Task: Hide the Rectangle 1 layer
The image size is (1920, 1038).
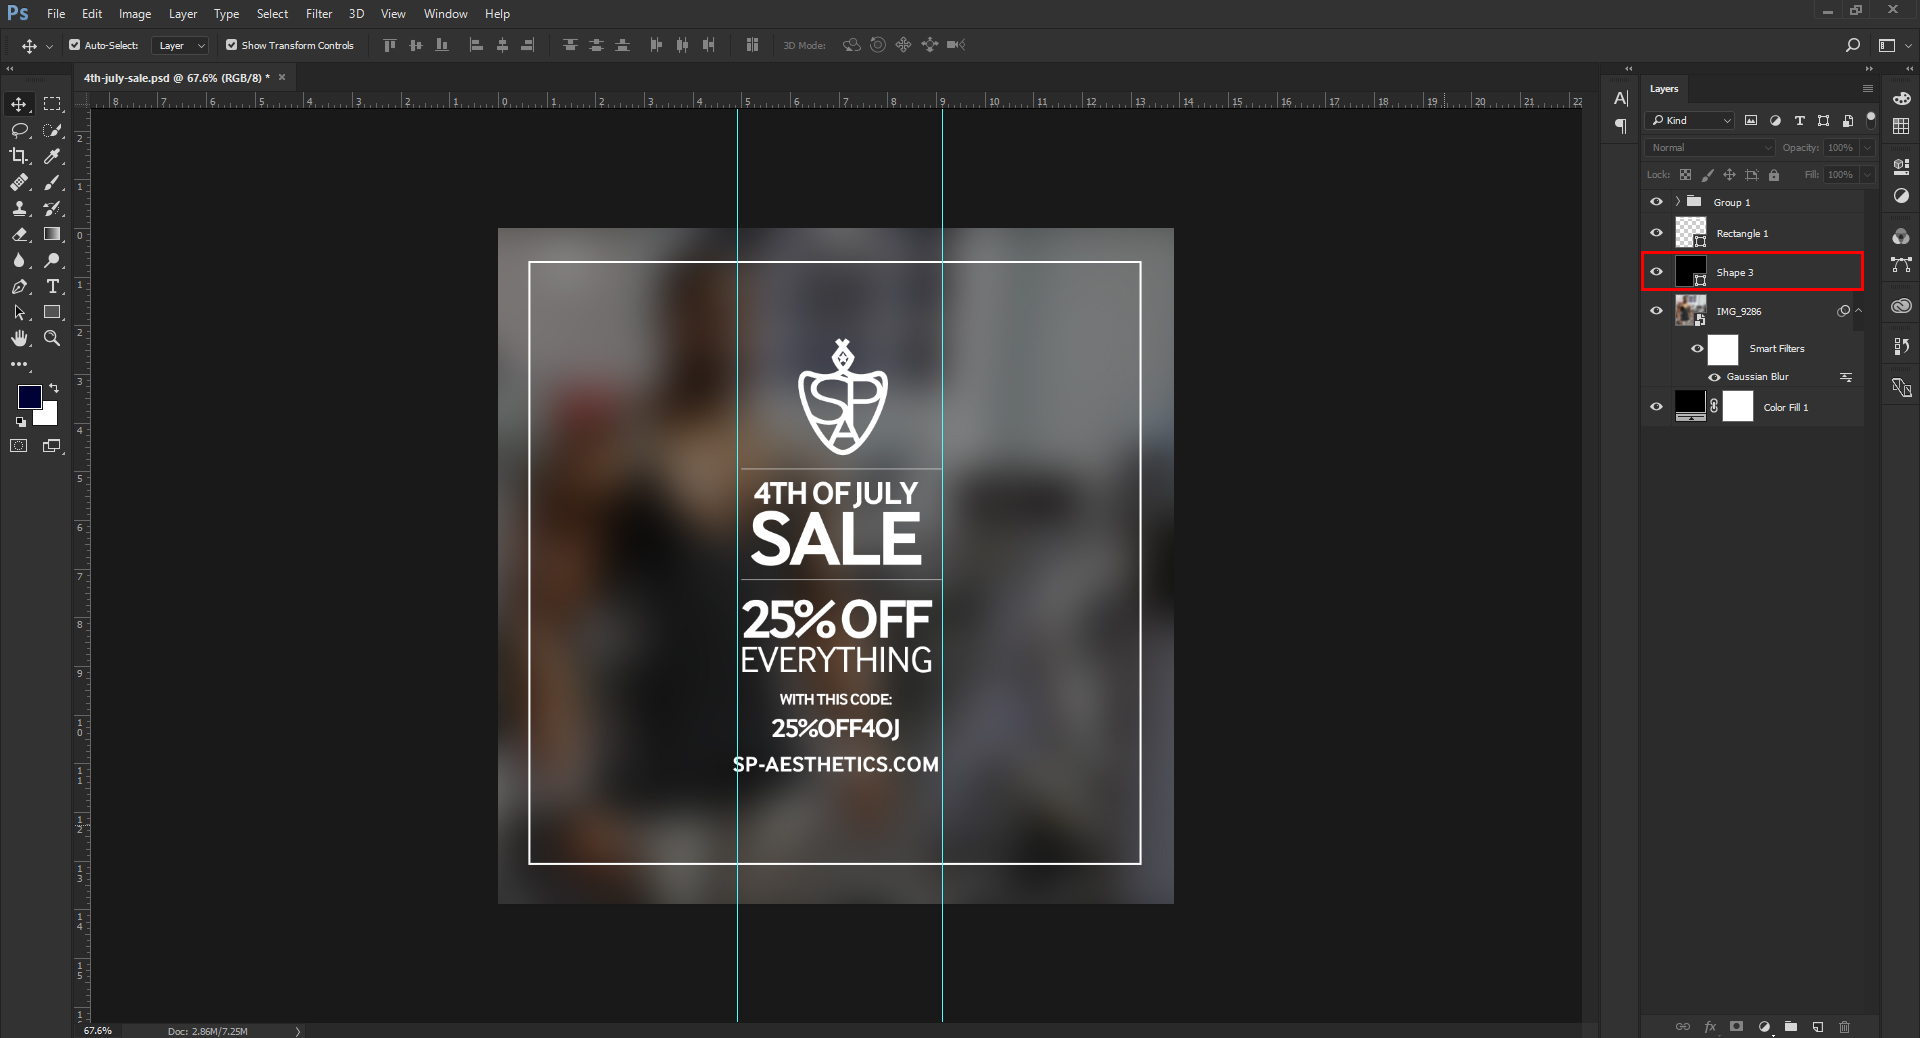Action: [1656, 233]
